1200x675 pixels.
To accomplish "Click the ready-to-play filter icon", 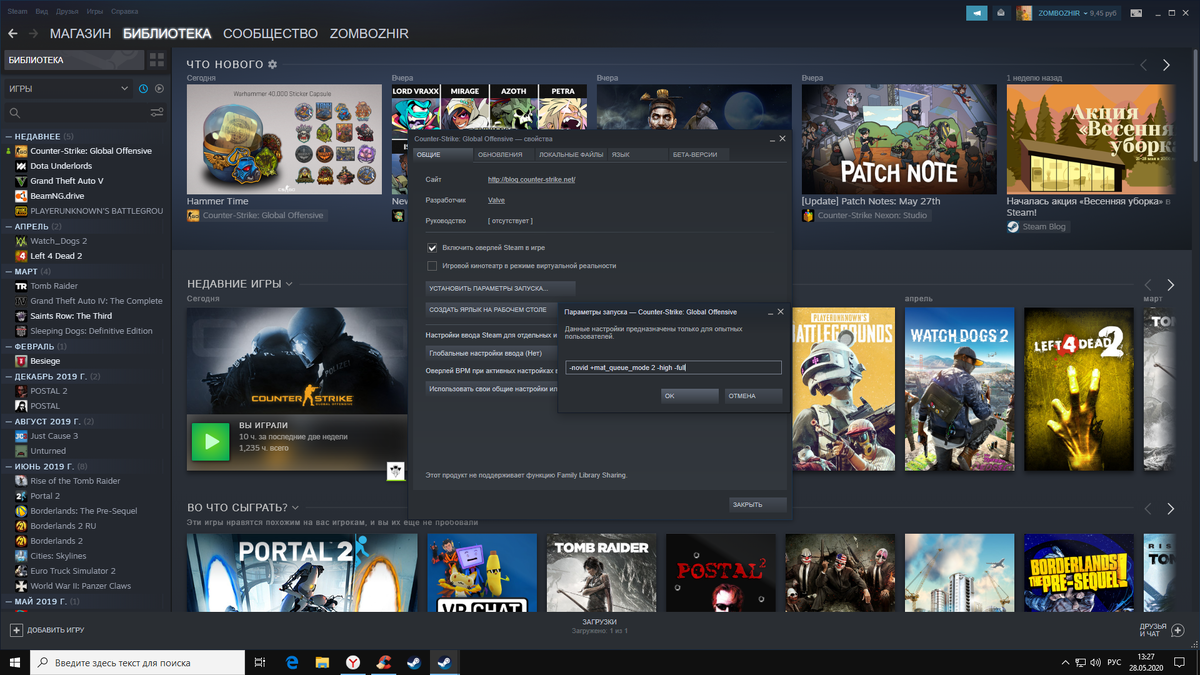I will click(159, 89).
